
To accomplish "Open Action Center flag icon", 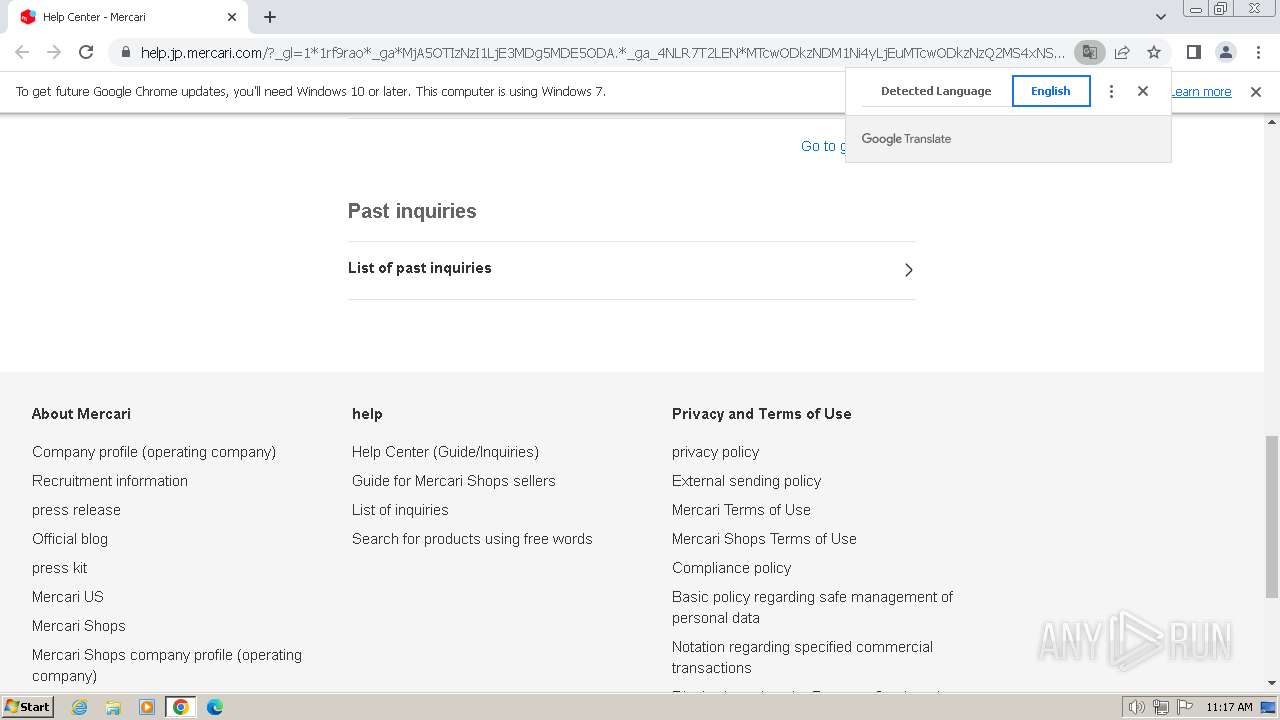I will [1185, 707].
